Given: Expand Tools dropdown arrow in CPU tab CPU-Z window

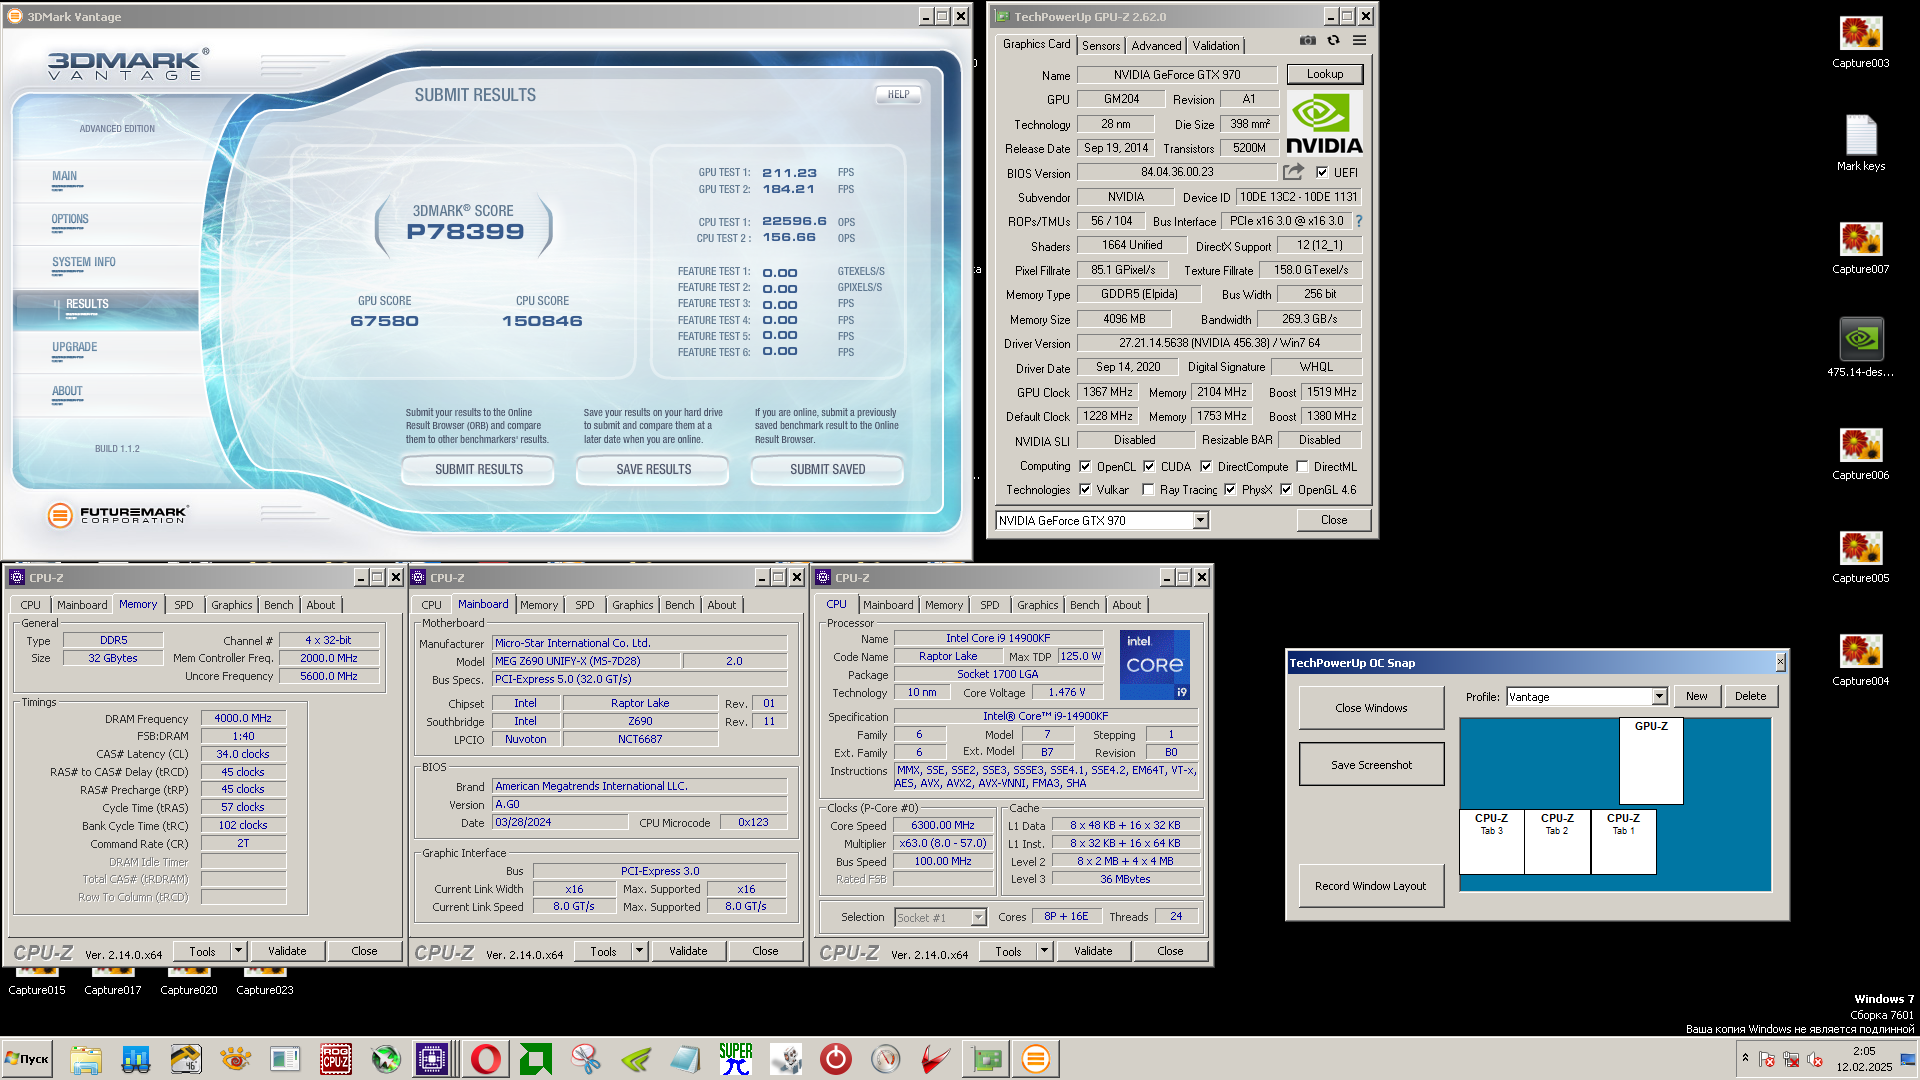Looking at the screenshot, I should pyautogui.click(x=1044, y=951).
